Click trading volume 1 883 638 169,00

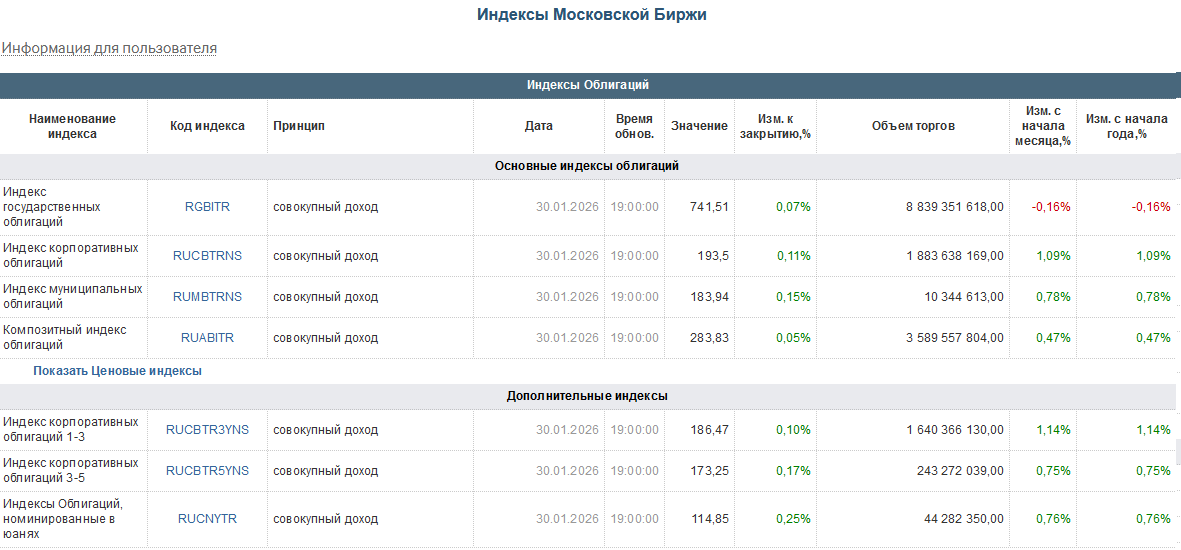point(954,255)
